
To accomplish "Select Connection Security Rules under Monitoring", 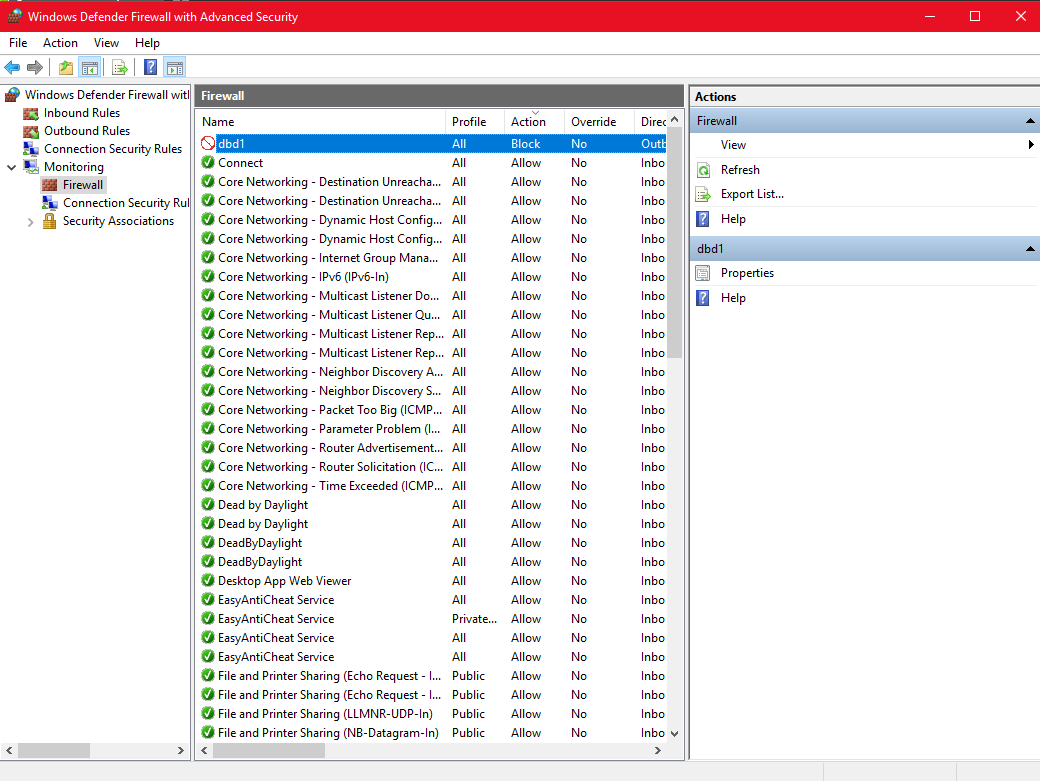I will click(126, 203).
